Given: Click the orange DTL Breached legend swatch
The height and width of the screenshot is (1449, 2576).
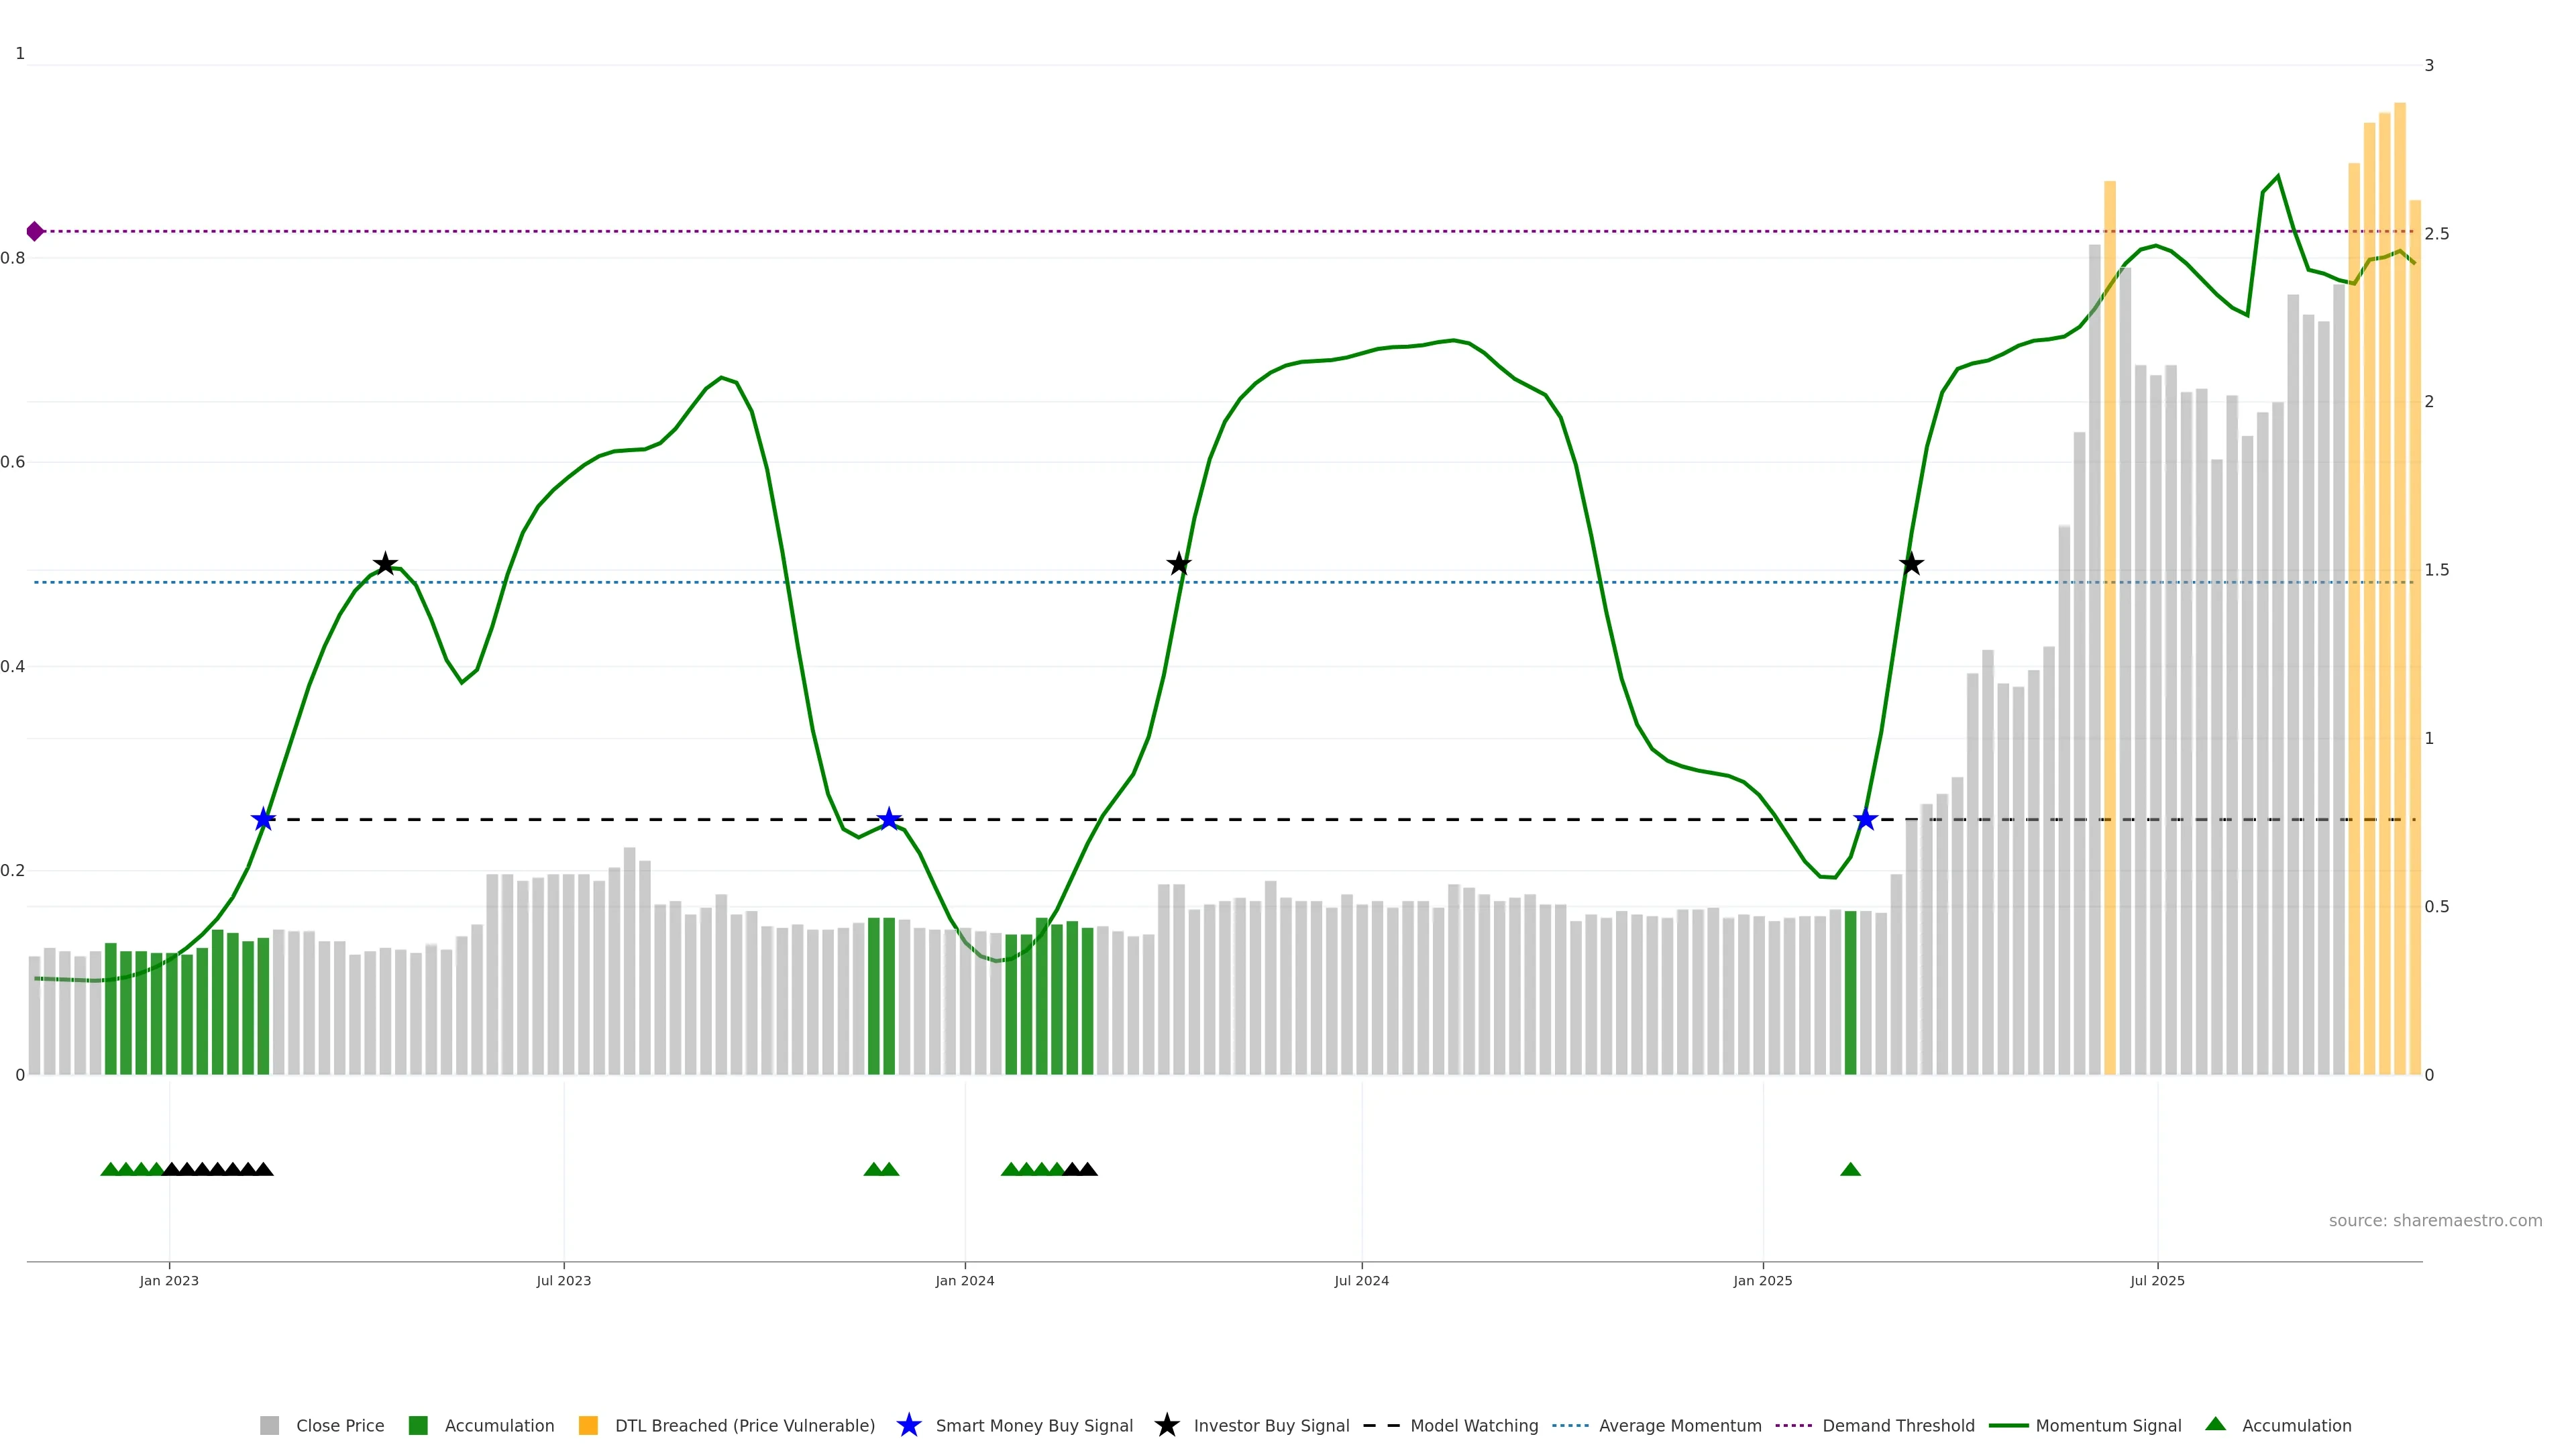Looking at the screenshot, I should 588,1425.
